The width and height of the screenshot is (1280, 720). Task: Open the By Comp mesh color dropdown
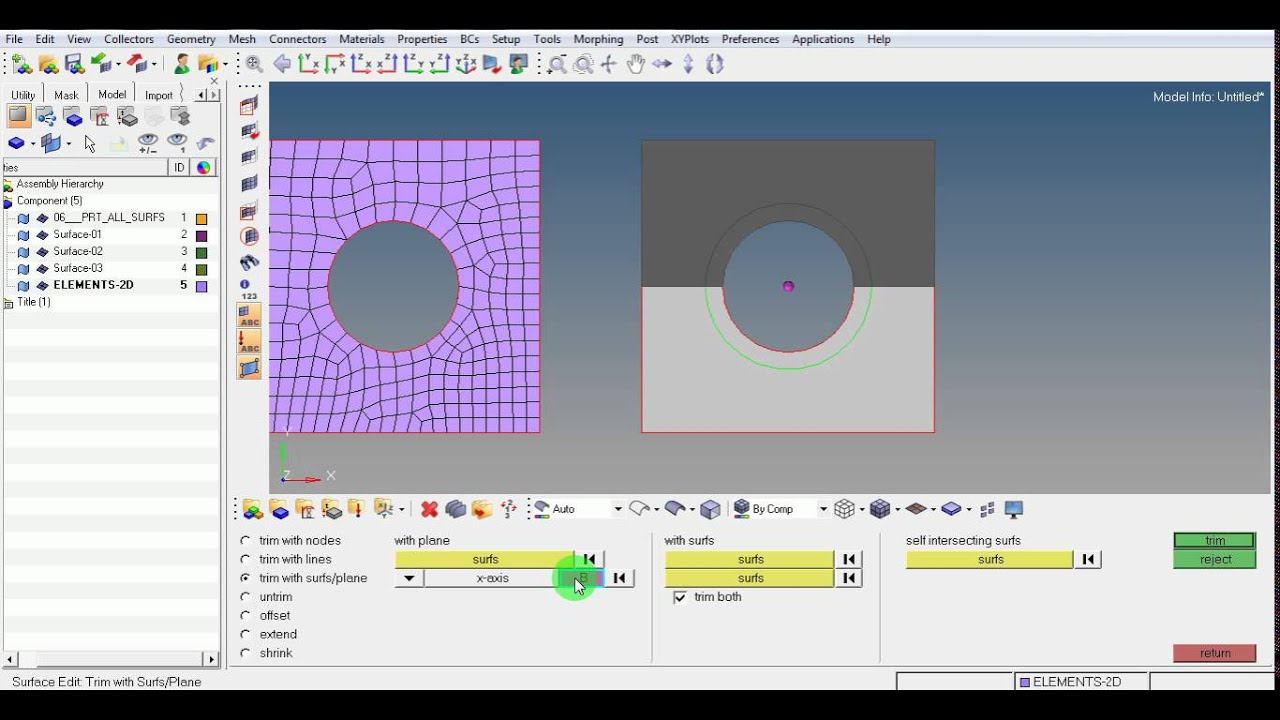823,509
